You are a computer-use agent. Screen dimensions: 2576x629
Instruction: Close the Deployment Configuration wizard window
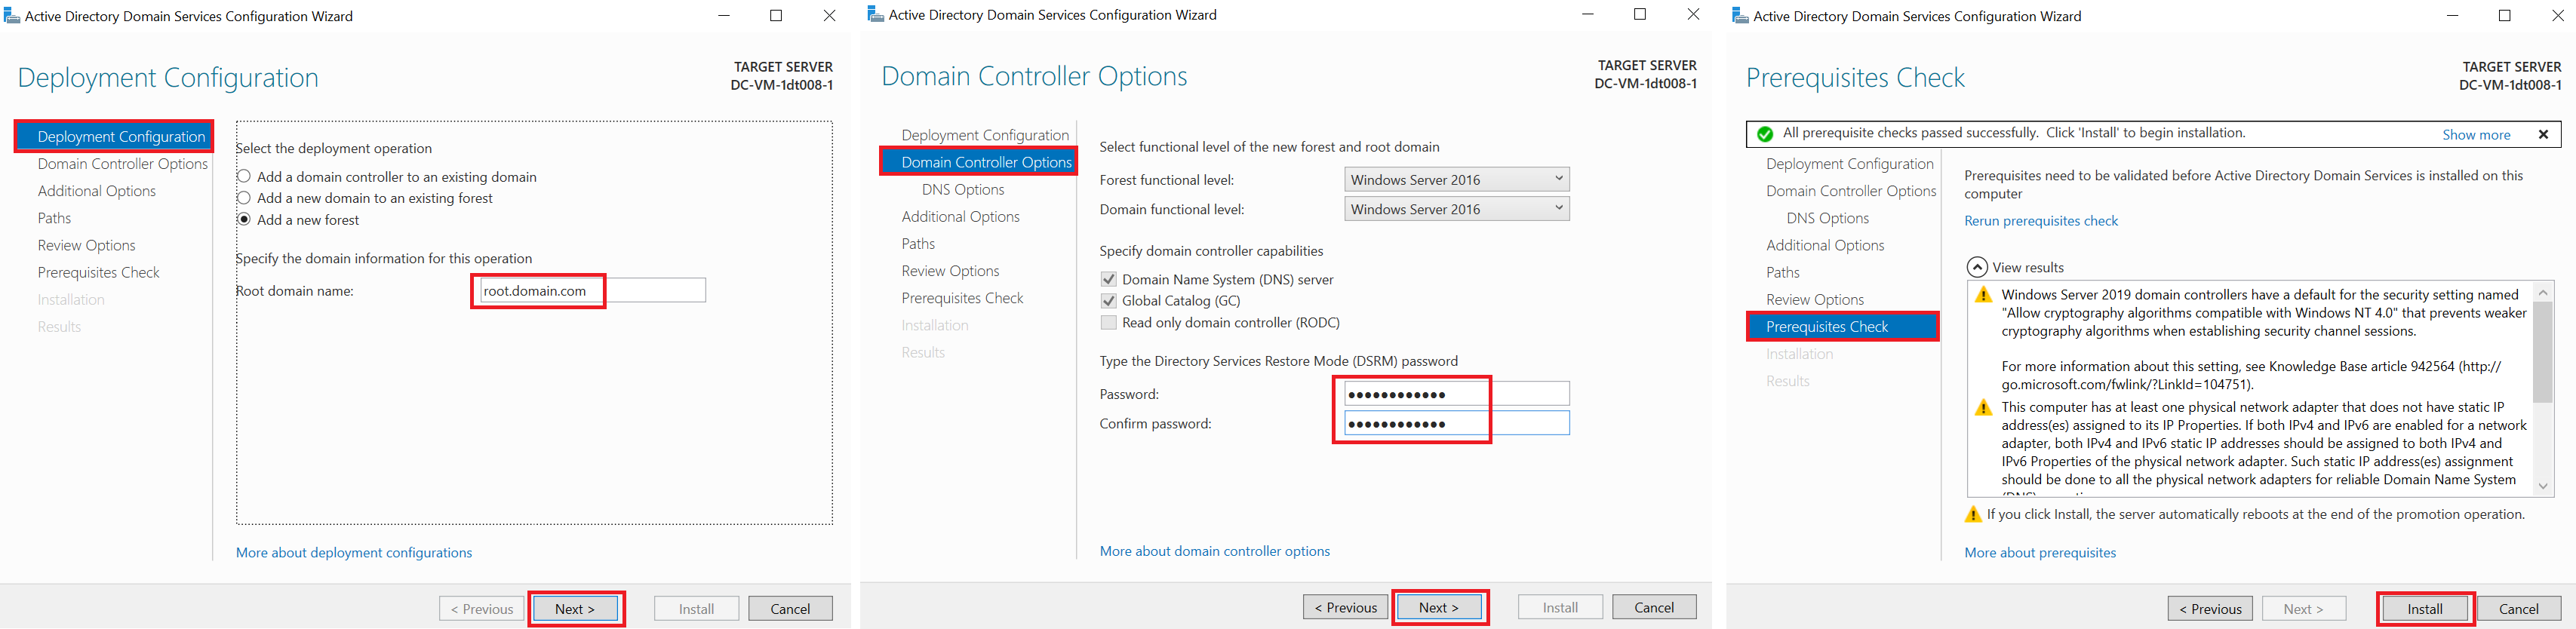(829, 15)
